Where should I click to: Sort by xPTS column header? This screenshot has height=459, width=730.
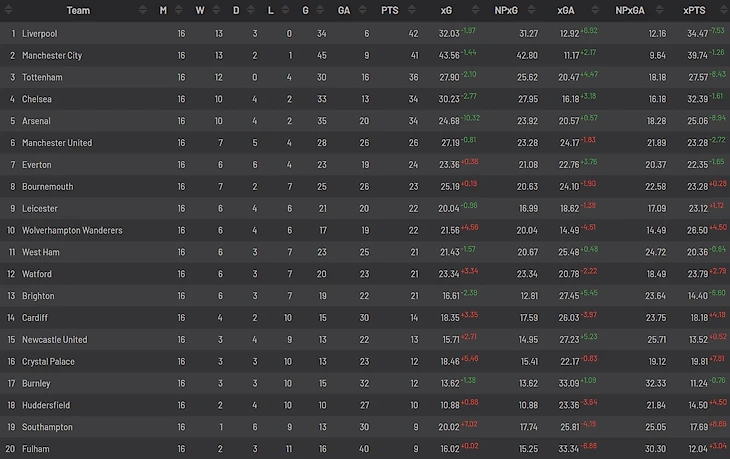(693, 11)
